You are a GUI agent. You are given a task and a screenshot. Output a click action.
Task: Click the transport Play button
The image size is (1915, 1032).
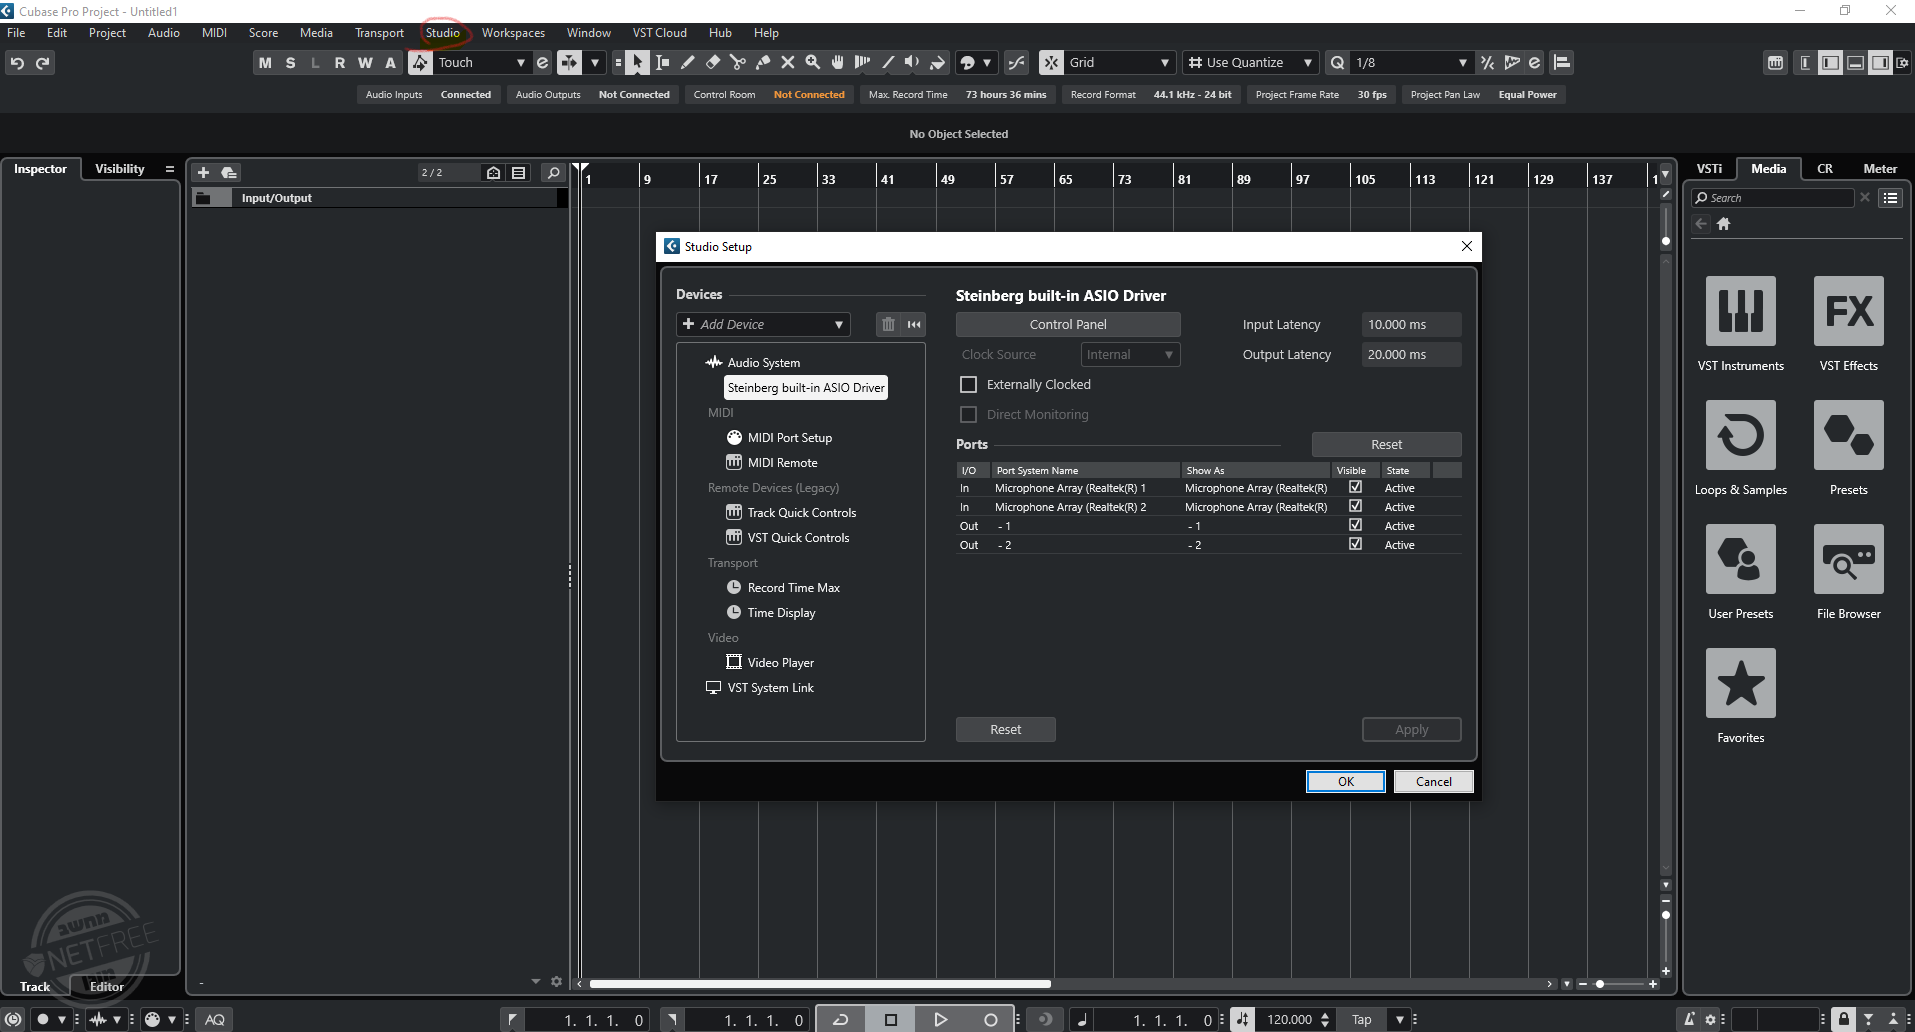tap(940, 1019)
